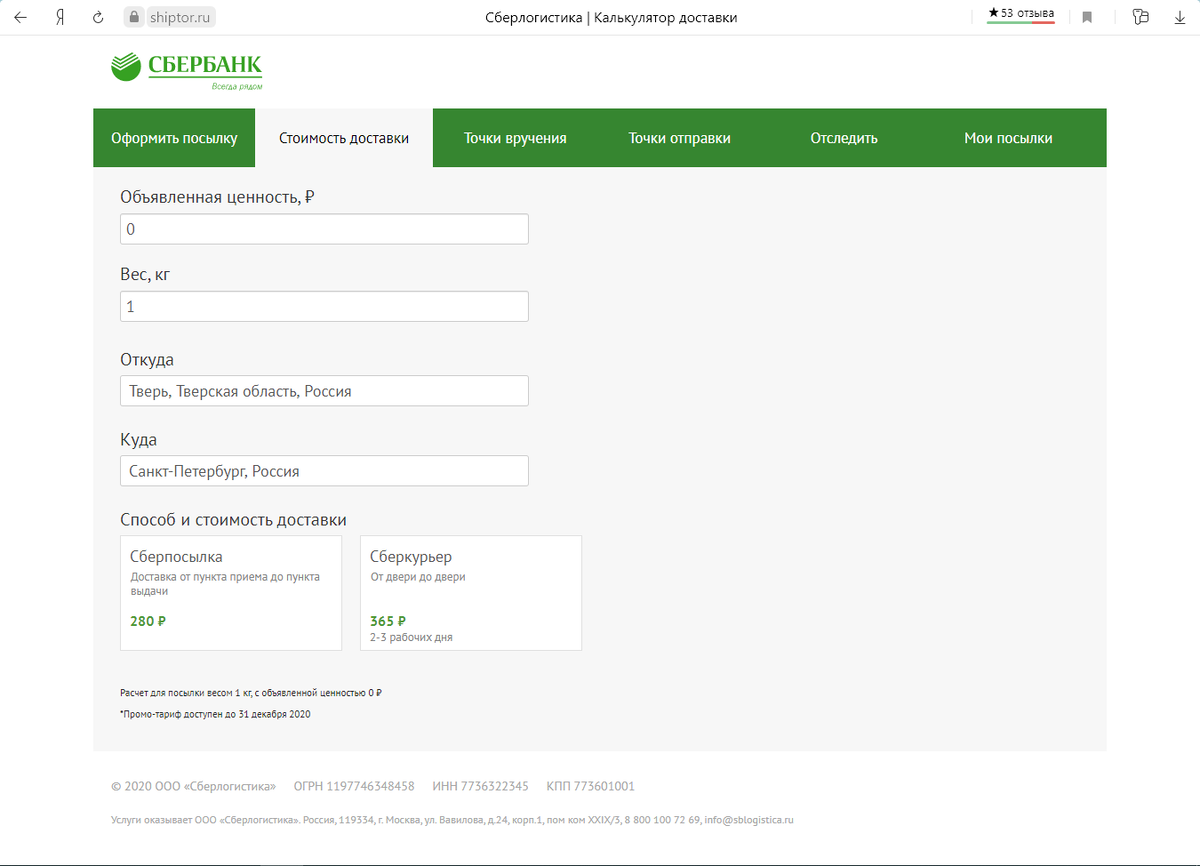1200x866 pixels.
Task: Switch to the Точки отправки tab
Action: click(x=680, y=138)
